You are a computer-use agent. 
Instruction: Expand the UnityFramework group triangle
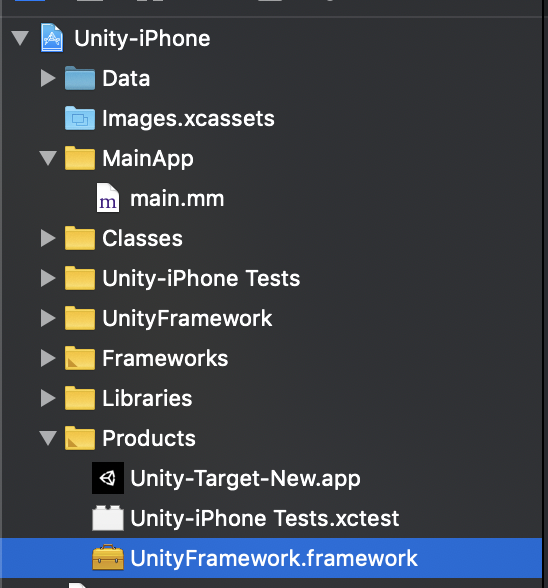point(48,318)
